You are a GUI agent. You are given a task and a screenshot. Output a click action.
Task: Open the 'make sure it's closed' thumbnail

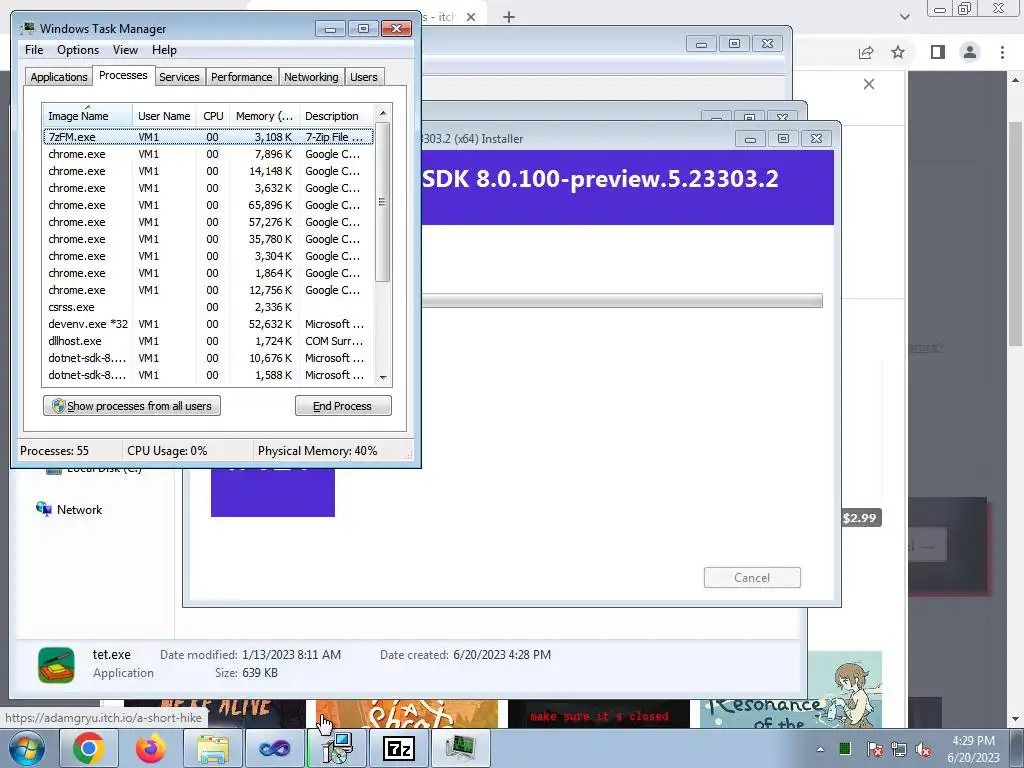[599, 714]
